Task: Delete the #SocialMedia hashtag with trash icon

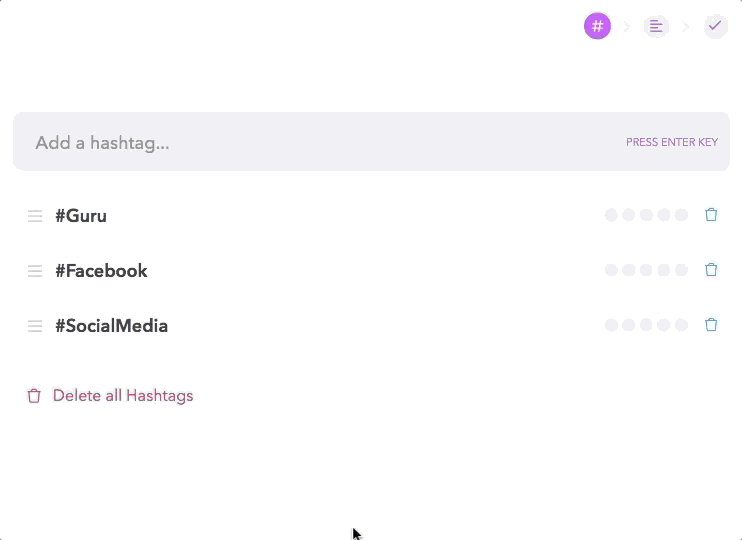Action: tap(711, 324)
